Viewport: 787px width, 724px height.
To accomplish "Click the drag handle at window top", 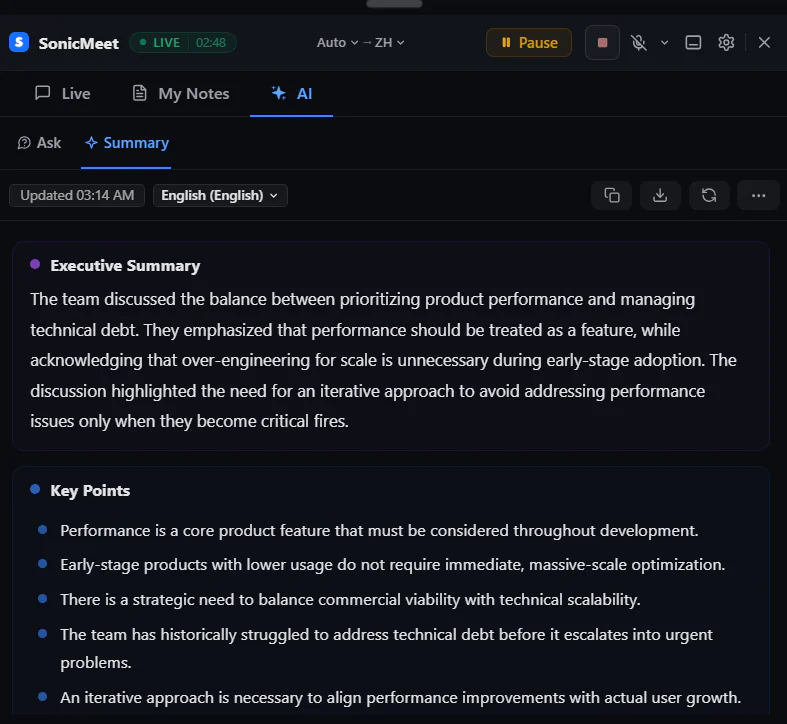I will tap(394, 4).
